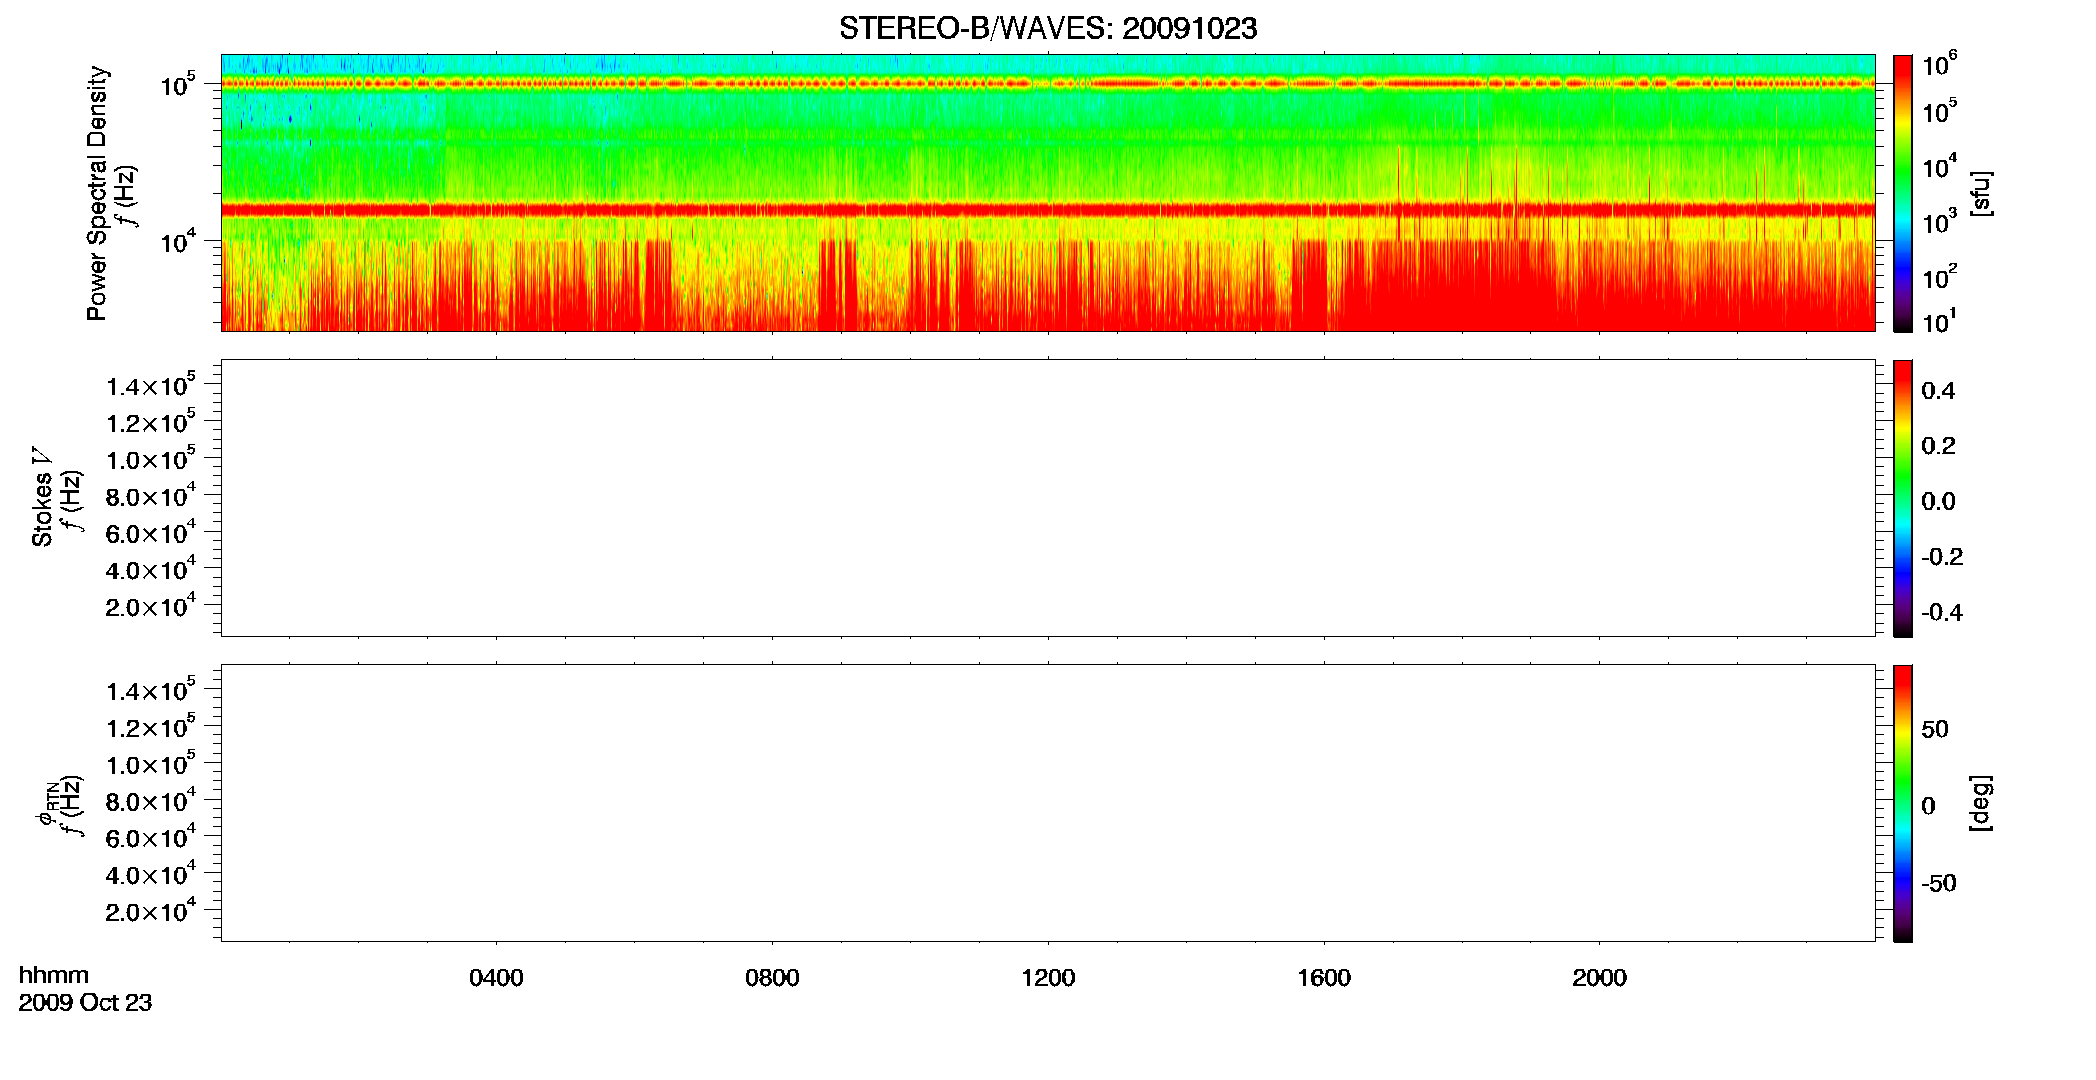This screenshot has height=1080, width=2096.
Task: Click the thick red band in the spectrogram
Action: 1048,210
